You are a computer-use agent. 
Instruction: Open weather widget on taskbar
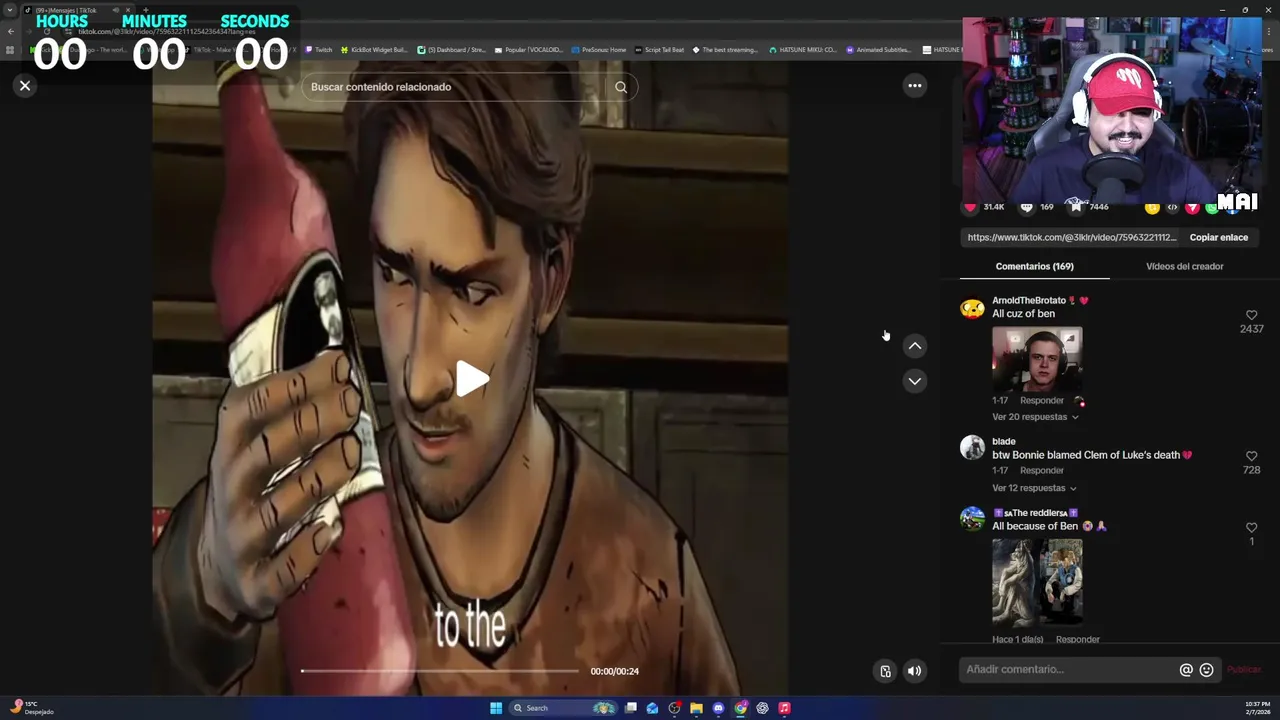(30, 708)
